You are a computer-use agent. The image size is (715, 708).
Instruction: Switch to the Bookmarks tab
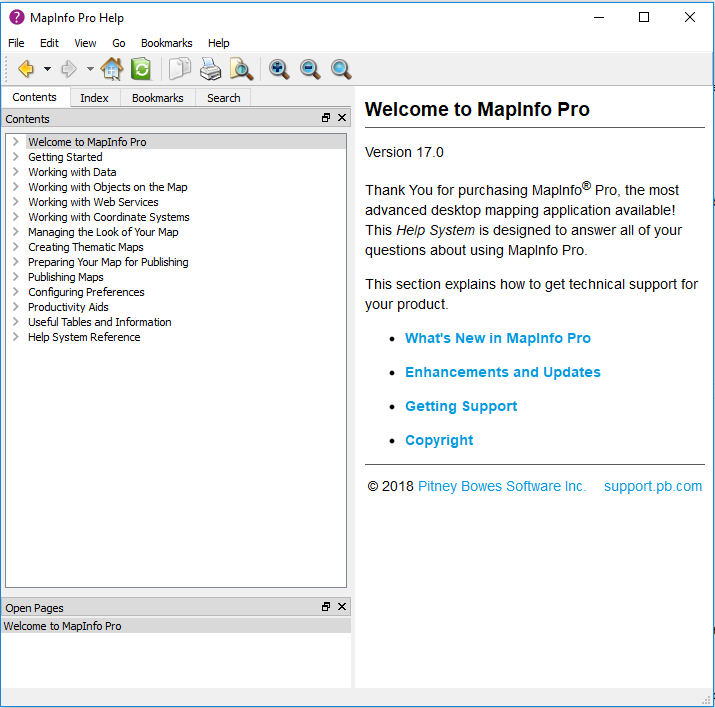pyautogui.click(x=158, y=98)
